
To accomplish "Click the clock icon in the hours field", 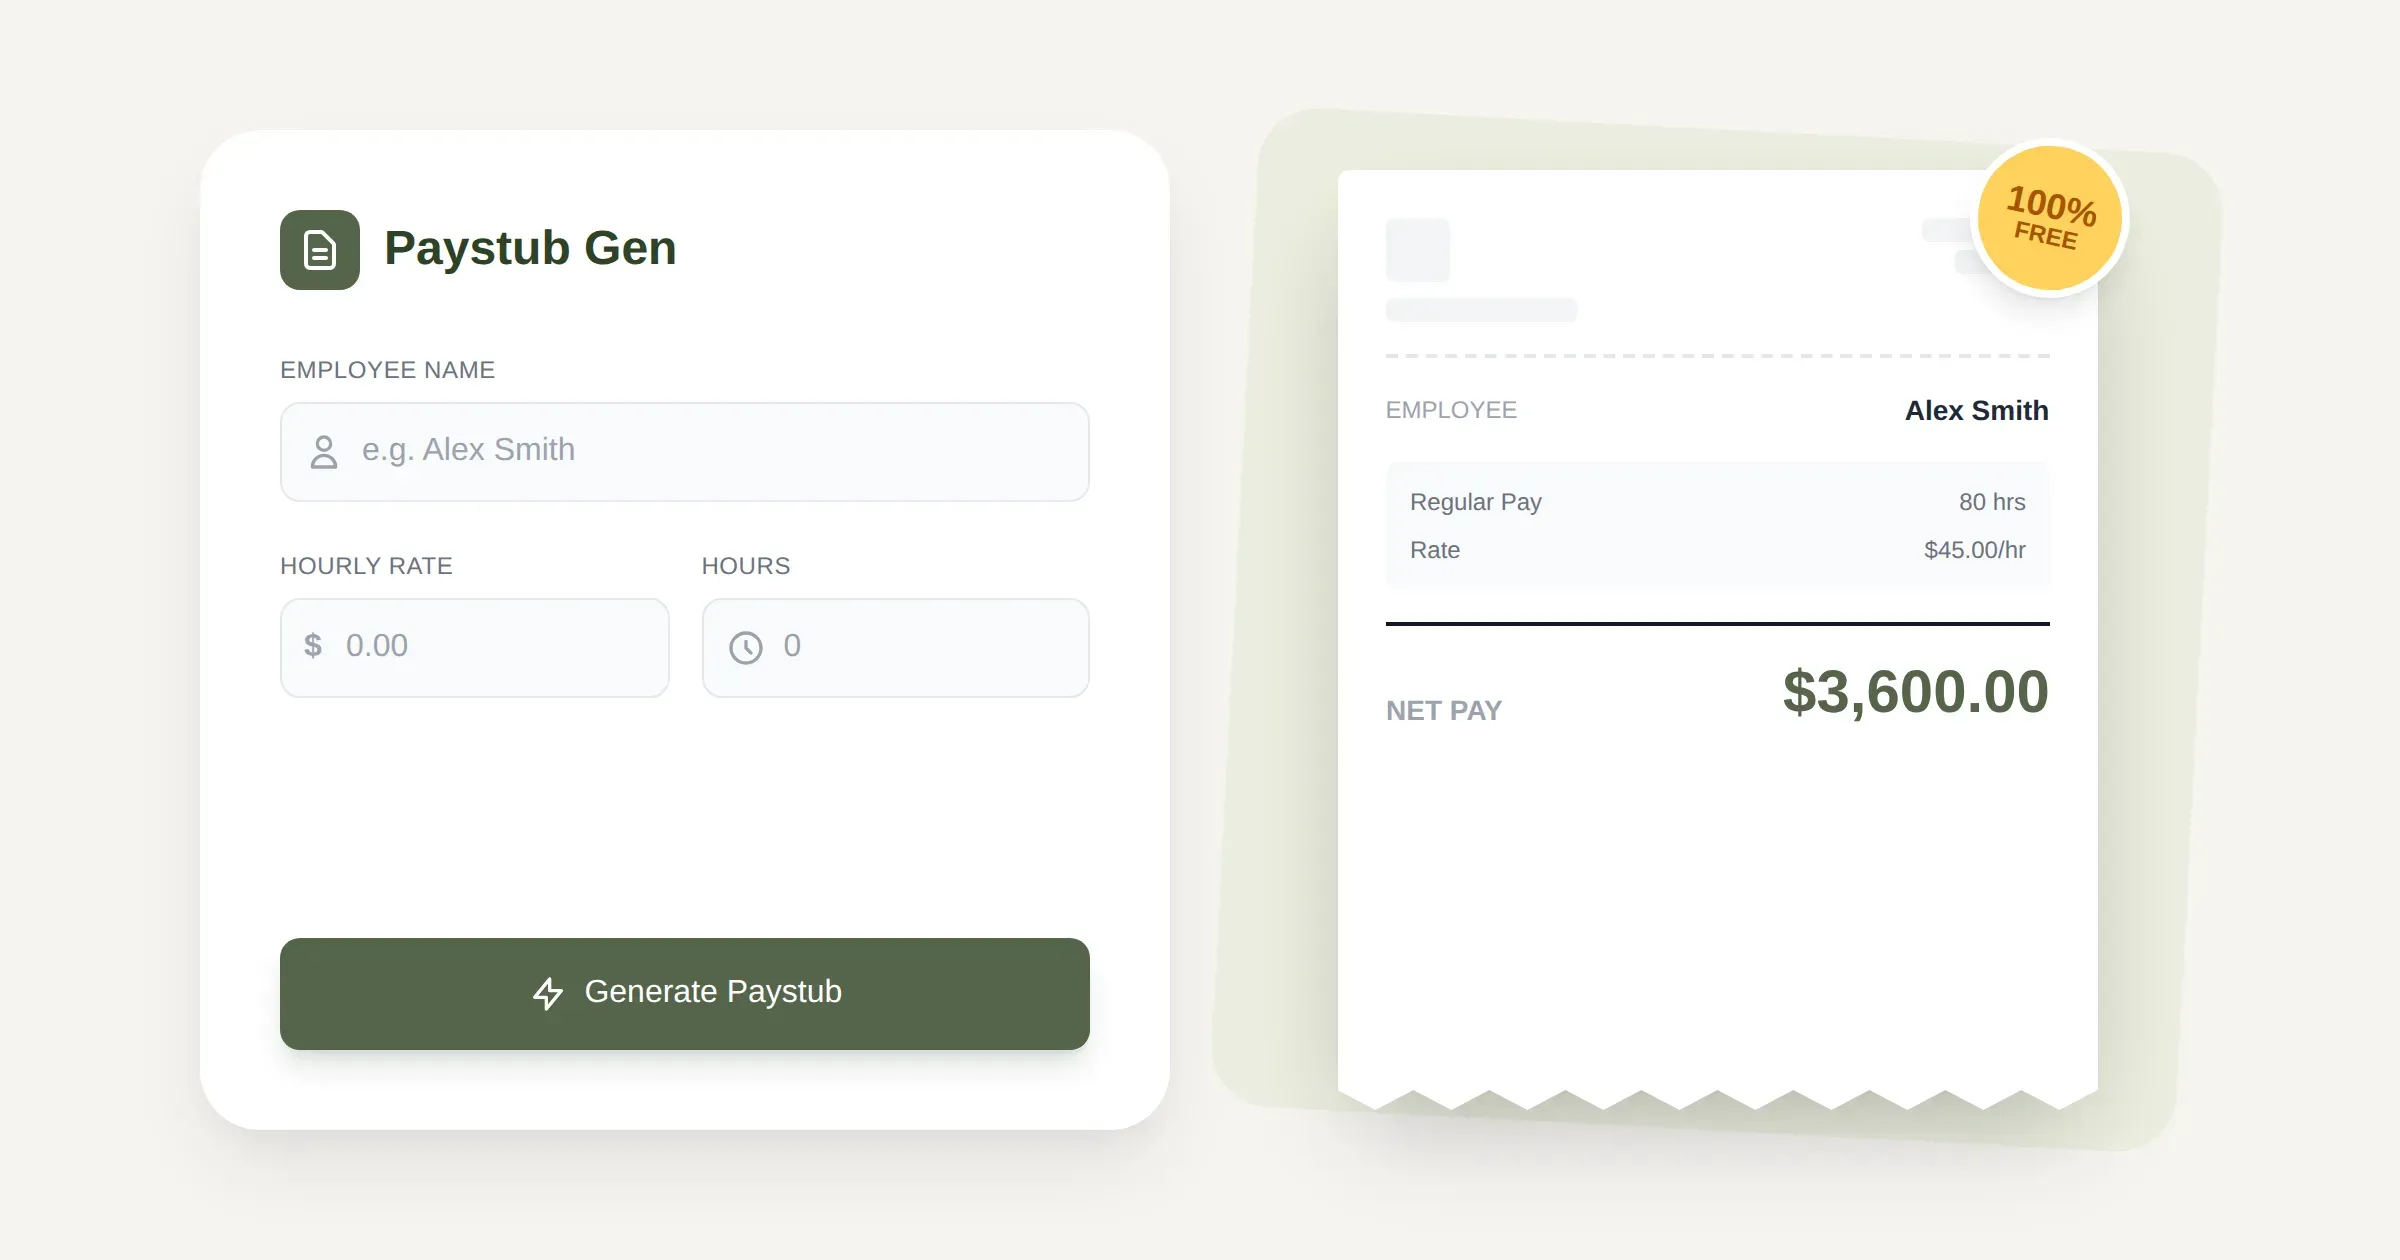I will 747,647.
